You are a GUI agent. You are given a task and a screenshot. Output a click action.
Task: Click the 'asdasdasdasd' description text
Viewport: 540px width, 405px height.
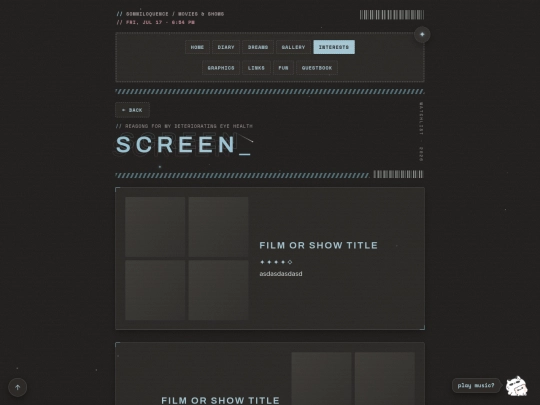pyautogui.click(x=281, y=274)
